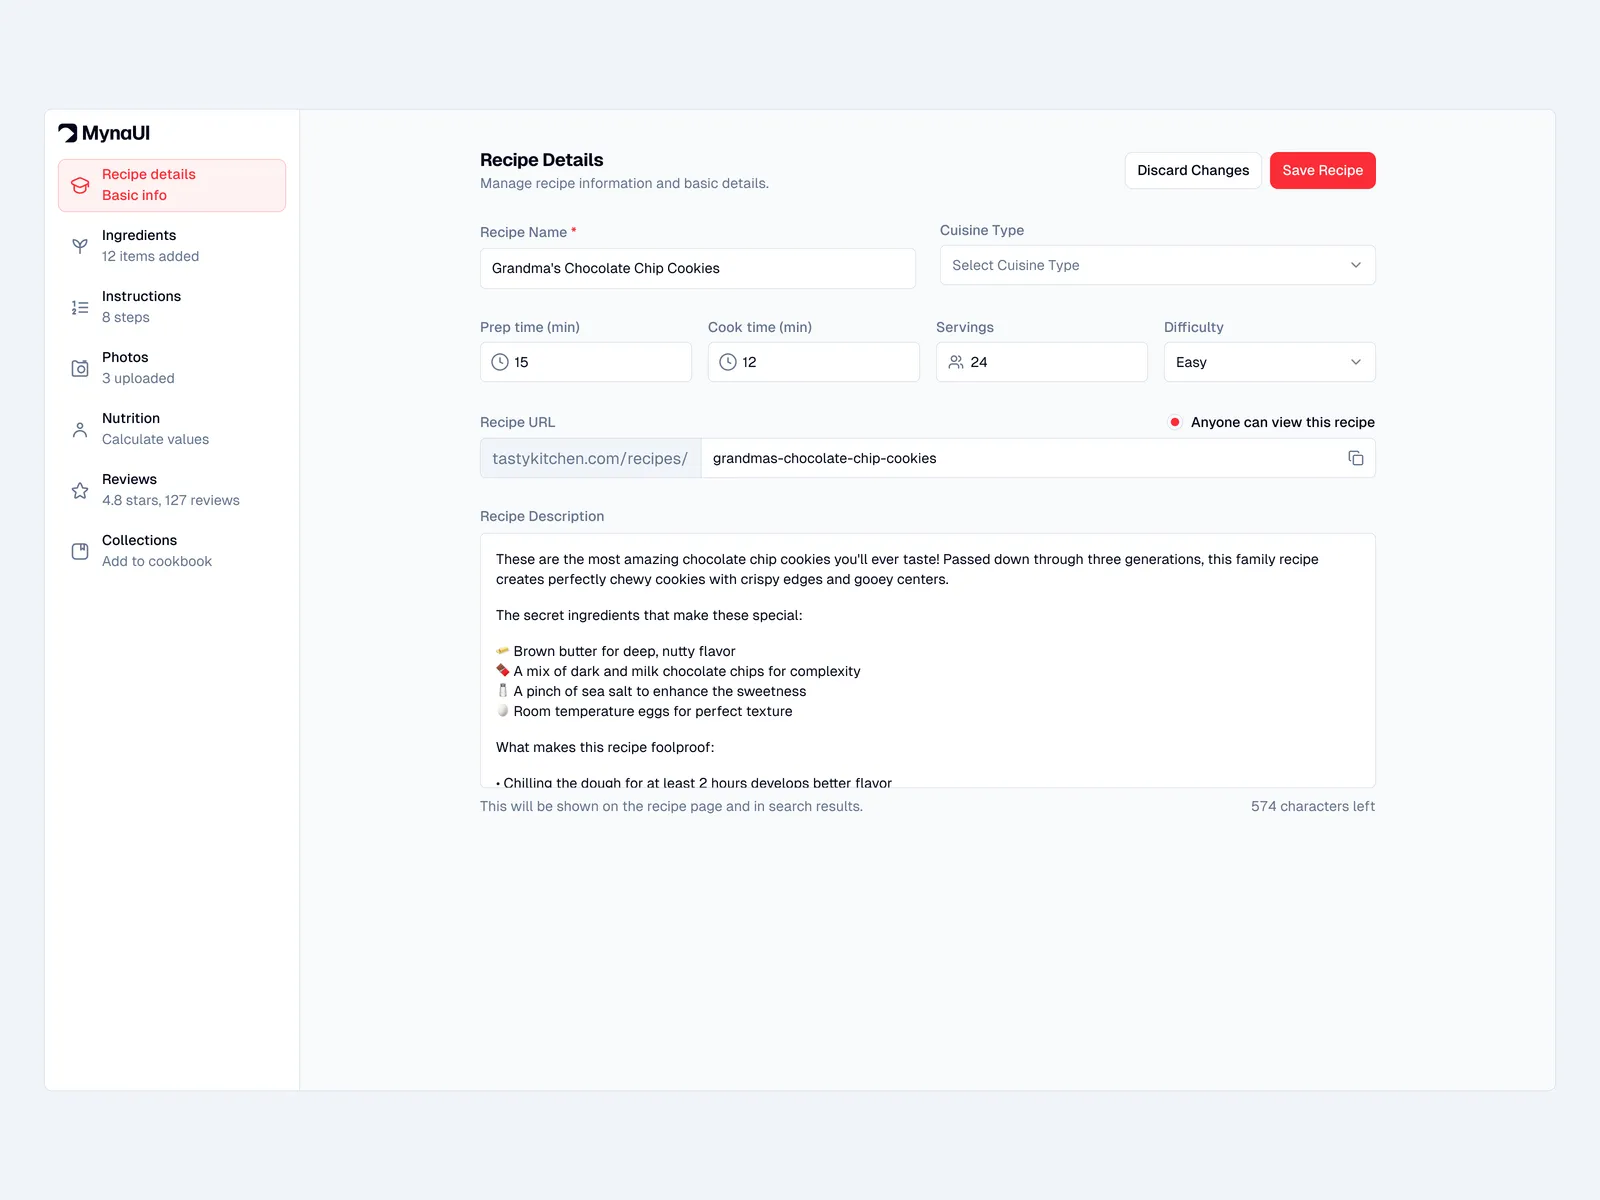1600x1200 pixels.
Task: Toggle the Anyone can view this recipe indicator
Action: point(1175,422)
